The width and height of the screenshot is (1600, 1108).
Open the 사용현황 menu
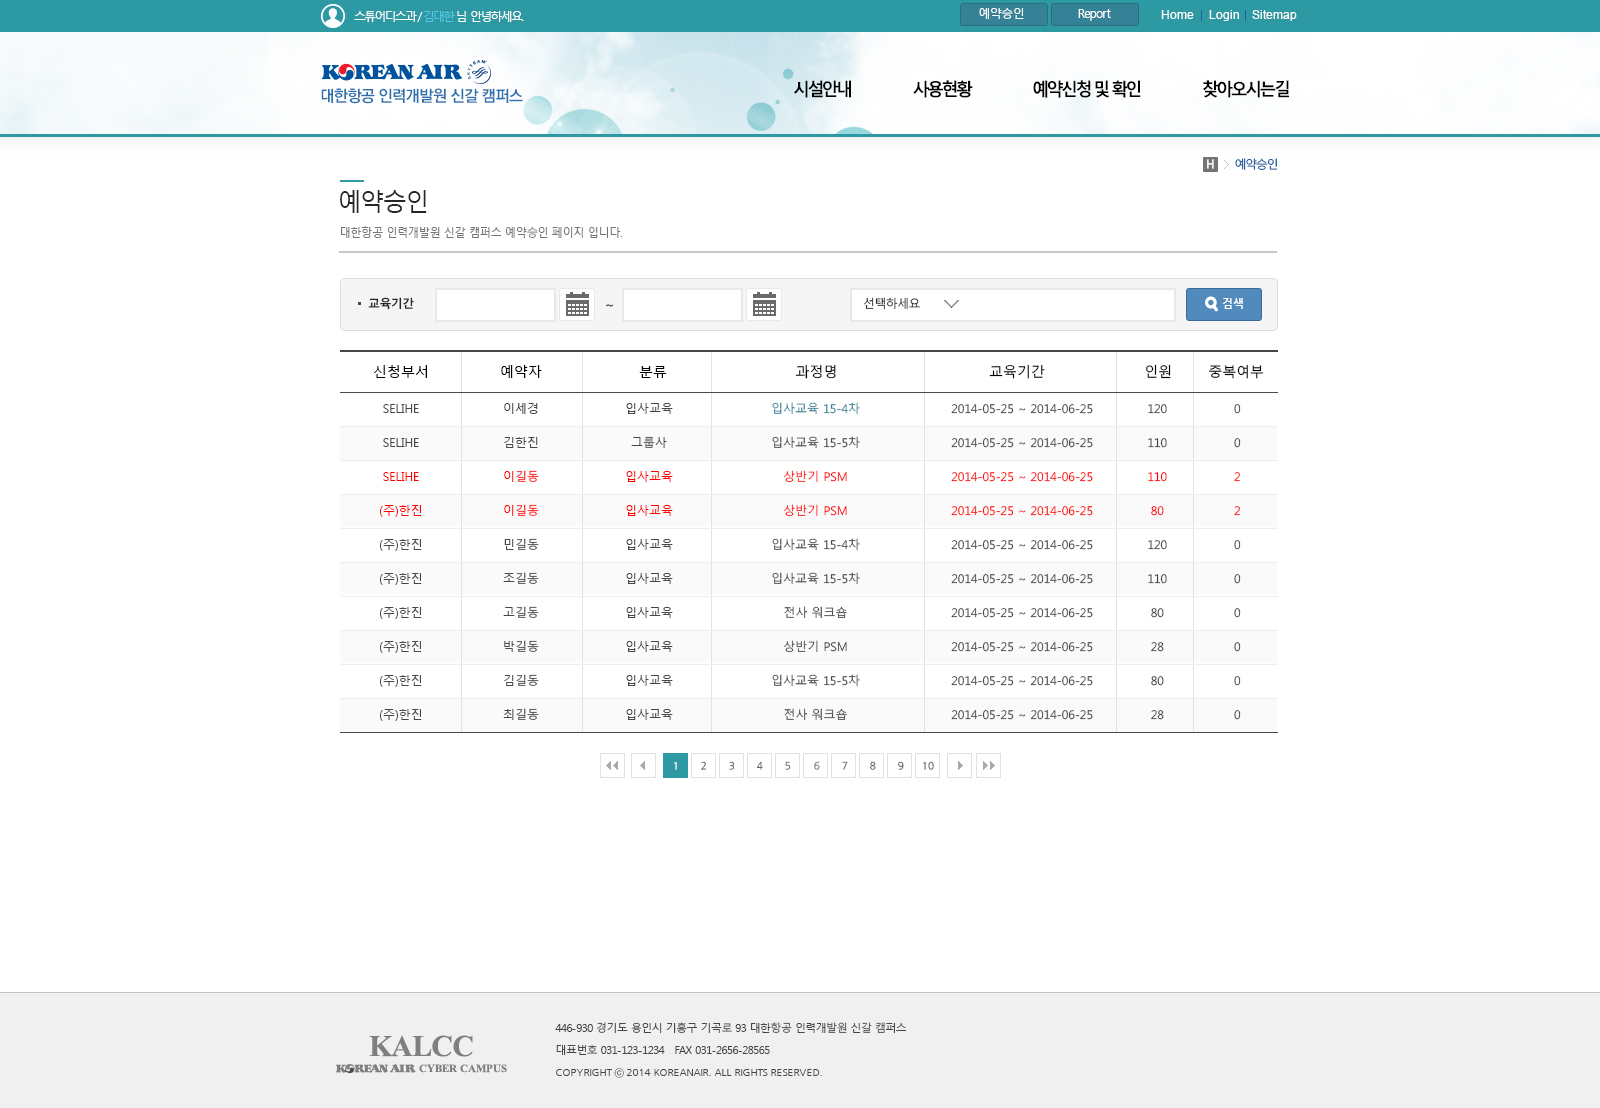click(x=942, y=89)
